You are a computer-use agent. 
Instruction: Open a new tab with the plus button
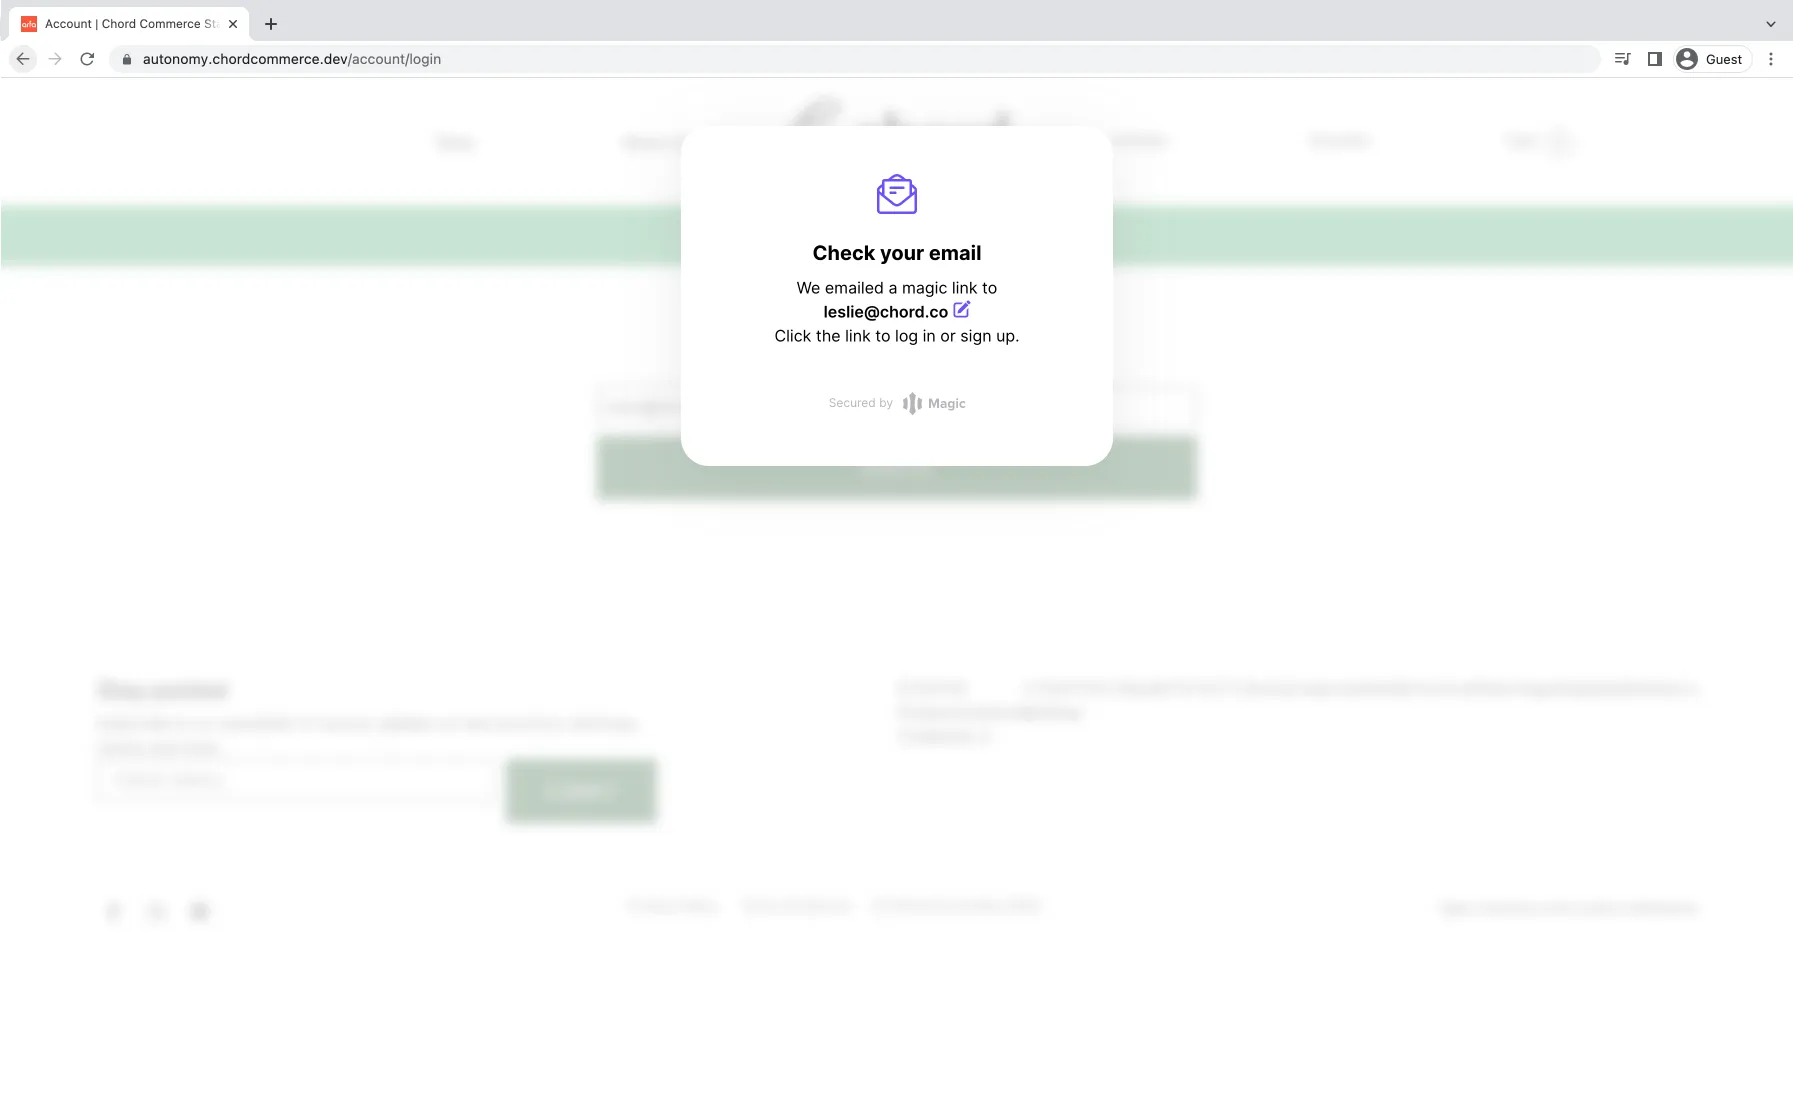tap(271, 24)
